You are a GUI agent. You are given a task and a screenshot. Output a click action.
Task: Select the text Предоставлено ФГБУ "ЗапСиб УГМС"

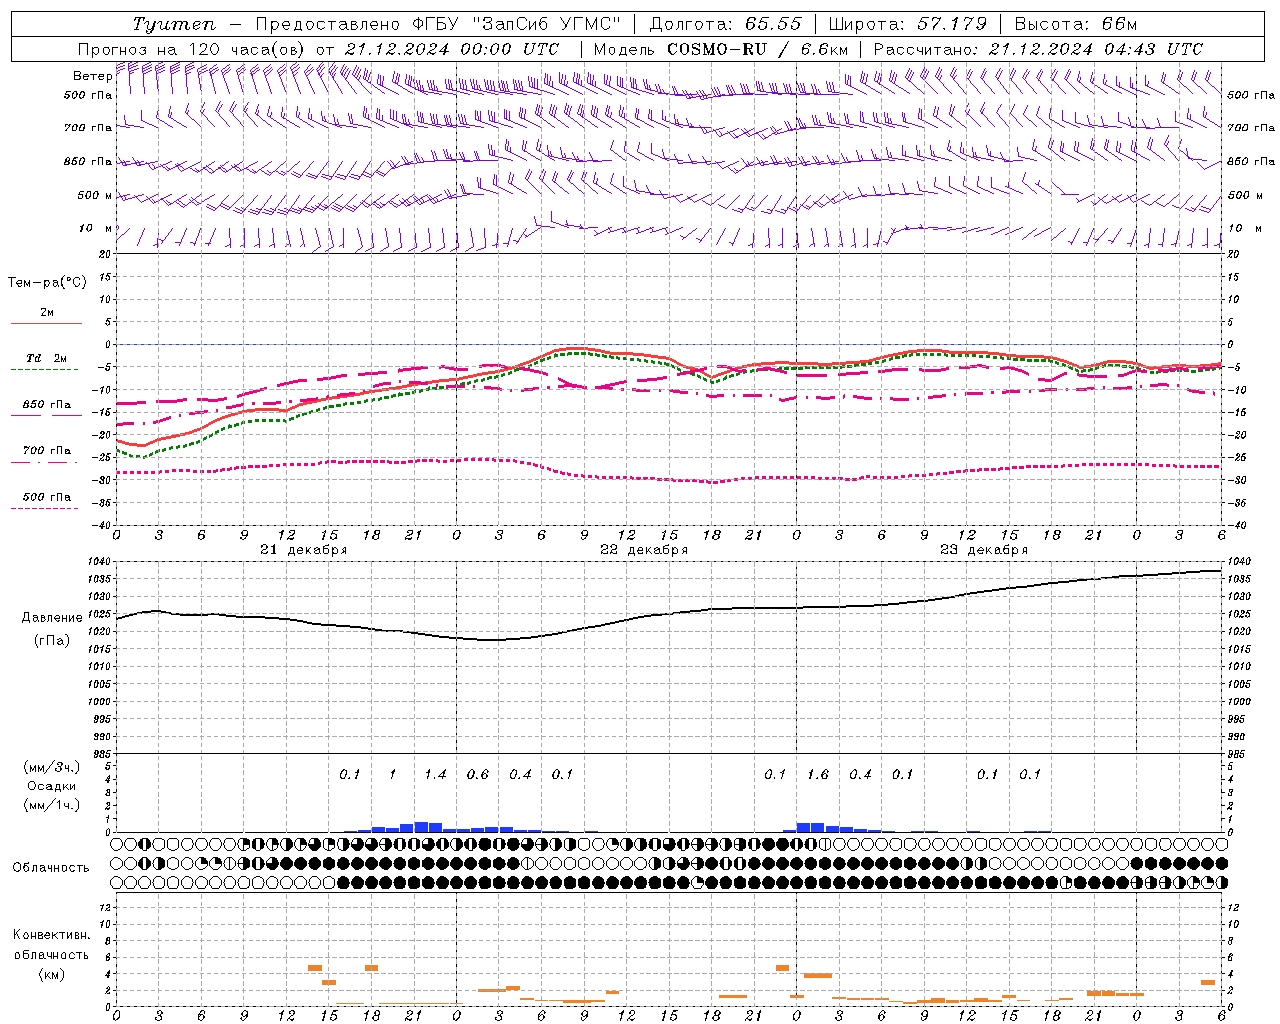438,24
